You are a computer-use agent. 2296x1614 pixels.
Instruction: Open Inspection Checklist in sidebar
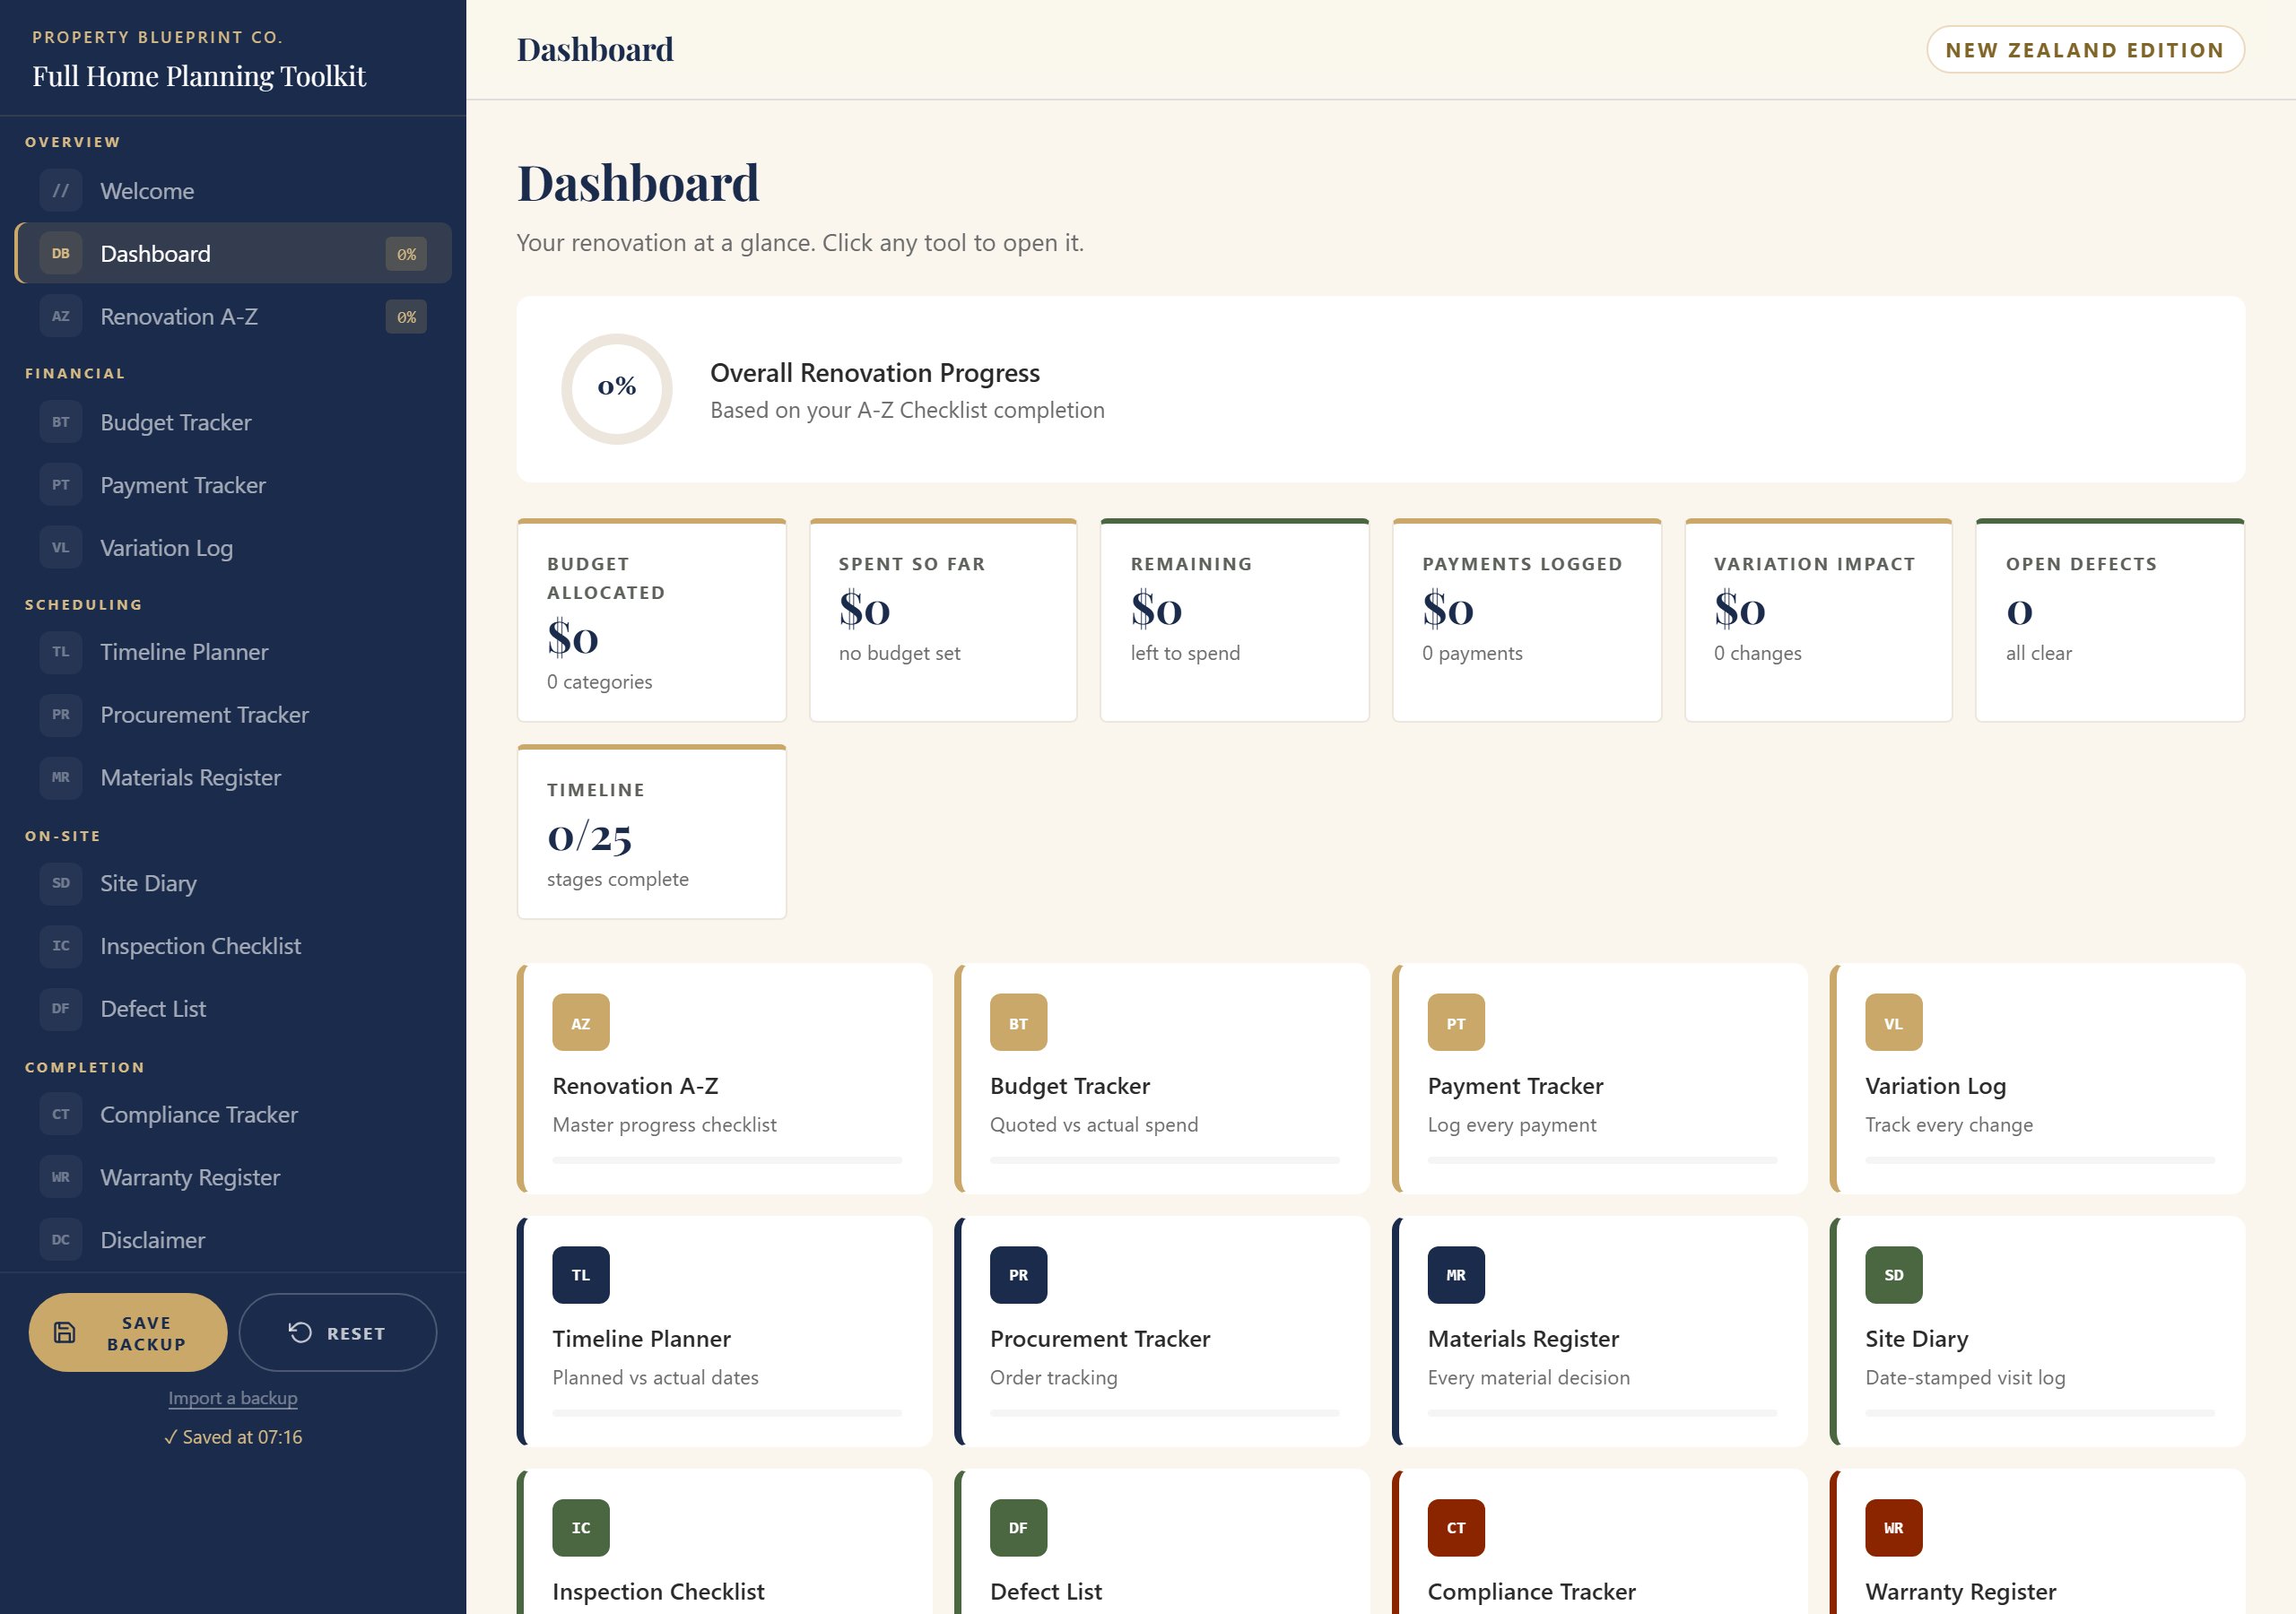coord(233,946)
